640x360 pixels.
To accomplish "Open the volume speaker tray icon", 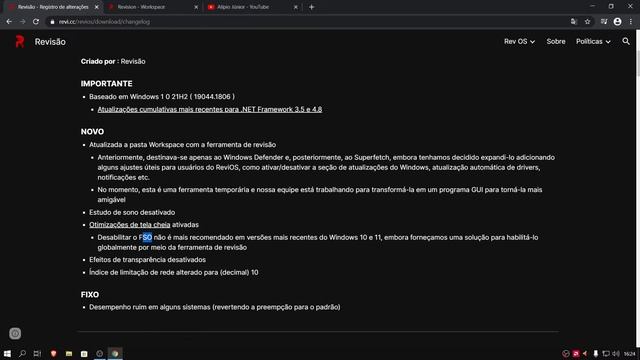I will click(616, 353).
